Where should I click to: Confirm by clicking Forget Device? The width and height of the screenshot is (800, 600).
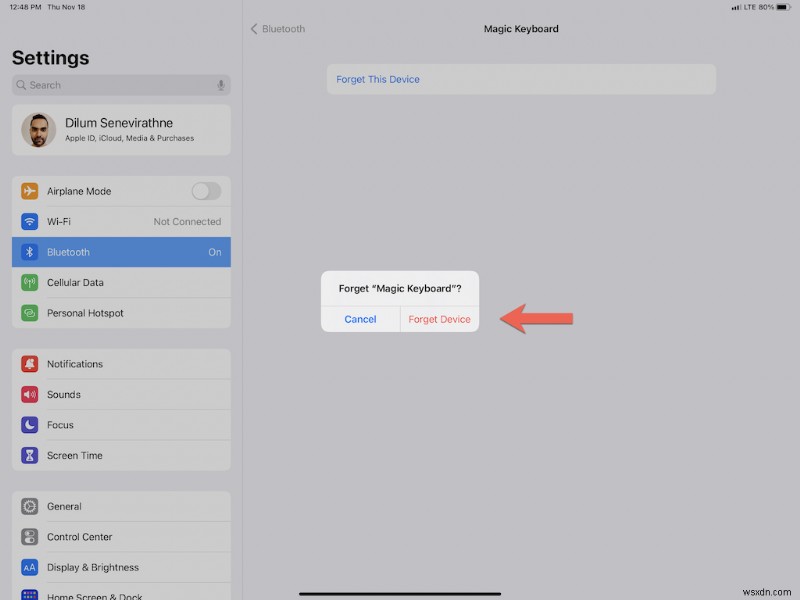tap(438, 318)
